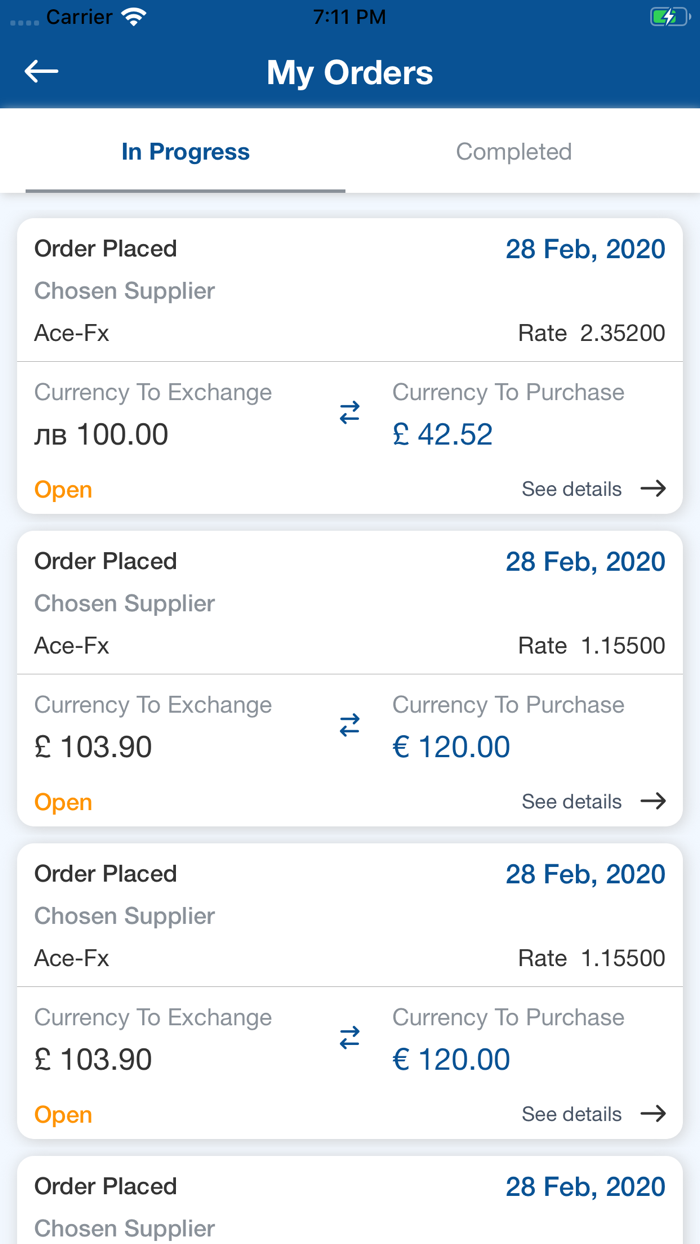Image resolution: width=700 pixels, height=1244 pixels.
Task: Tap the back arrow on My Orders screen
Action: tap(40, 70)
